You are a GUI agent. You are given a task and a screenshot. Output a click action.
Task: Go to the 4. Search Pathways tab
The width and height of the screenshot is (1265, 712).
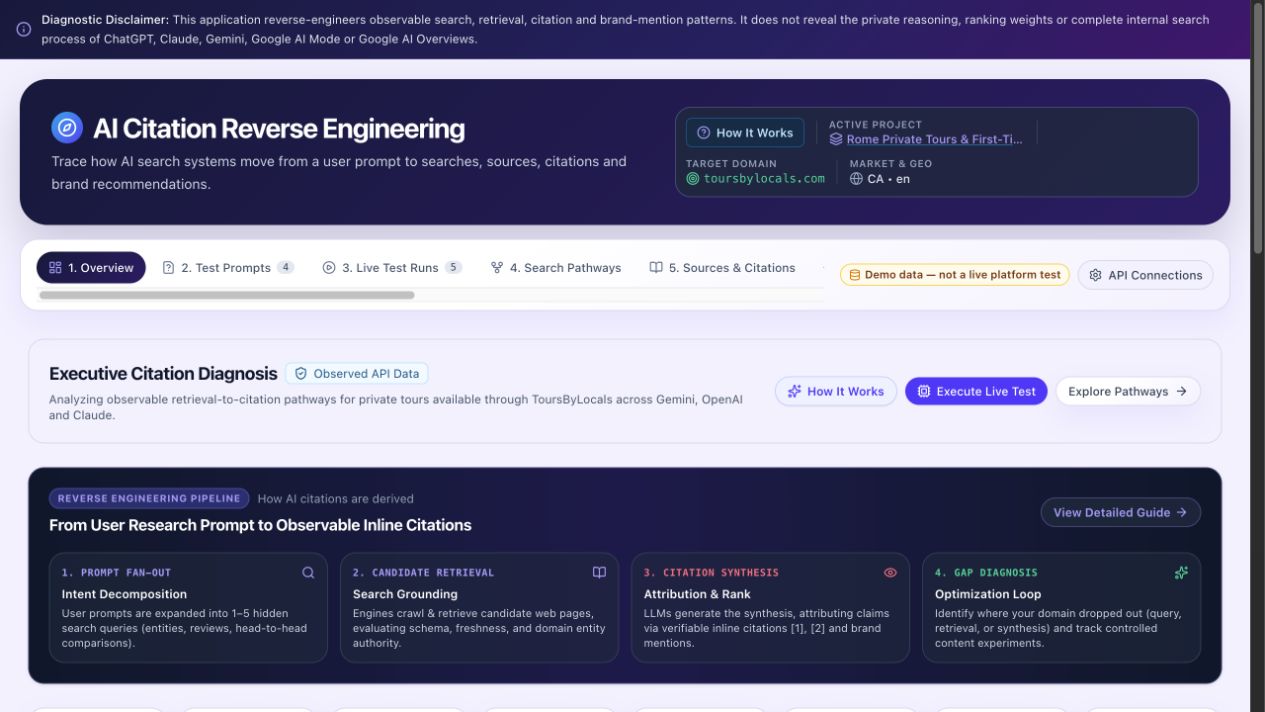coord(556,268)
